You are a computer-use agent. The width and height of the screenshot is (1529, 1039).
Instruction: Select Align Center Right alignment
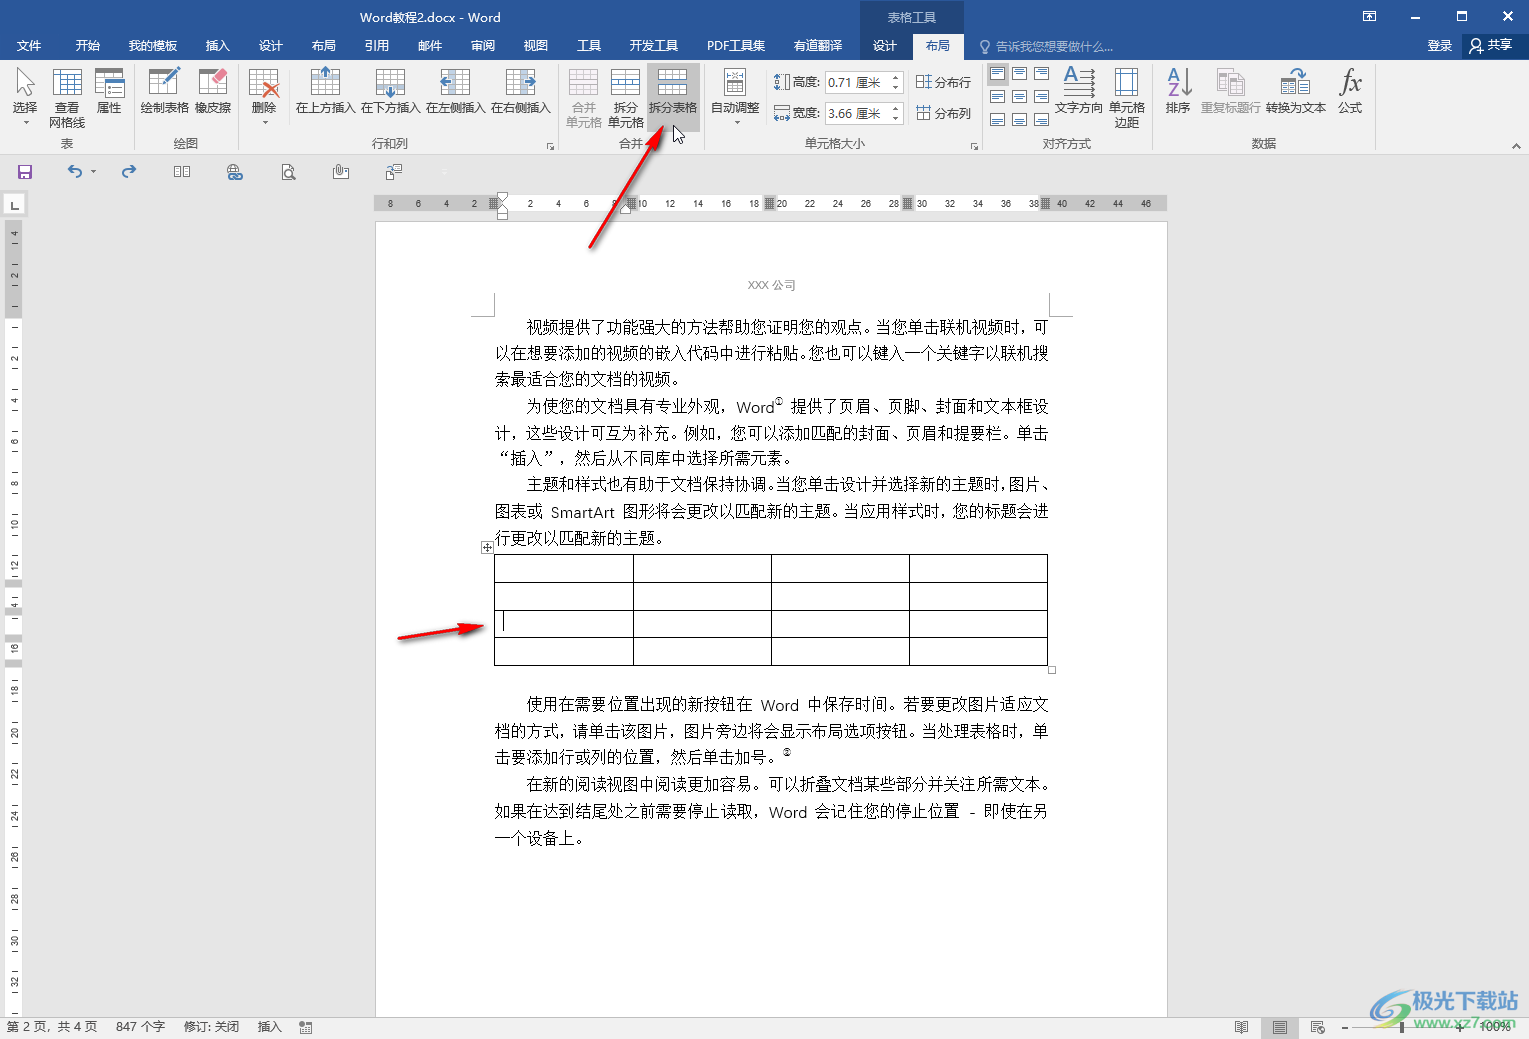tap(1041, 97)
